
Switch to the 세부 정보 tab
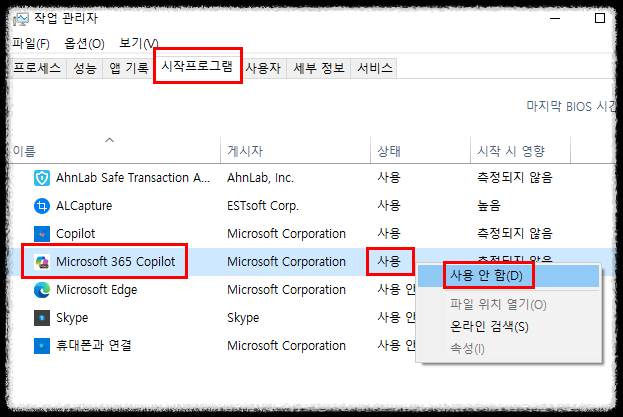coord(319,68)
